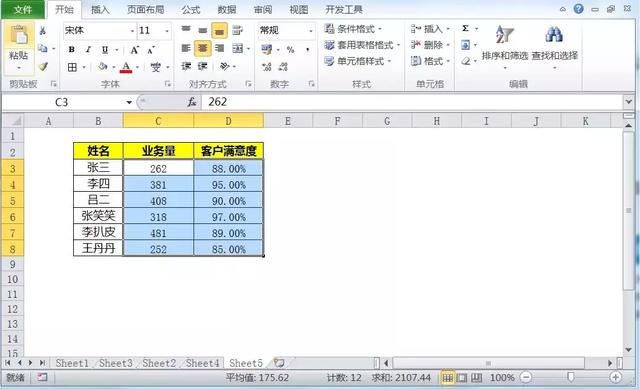
Task: Click the phonetic guide (变) icon
Action: point(156,67)
